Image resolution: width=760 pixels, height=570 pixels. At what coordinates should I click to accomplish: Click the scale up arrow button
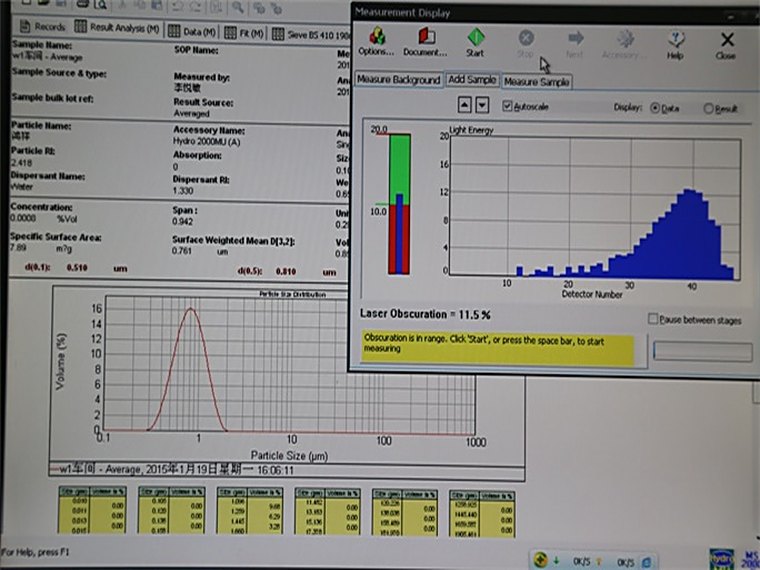coord(464,104)
